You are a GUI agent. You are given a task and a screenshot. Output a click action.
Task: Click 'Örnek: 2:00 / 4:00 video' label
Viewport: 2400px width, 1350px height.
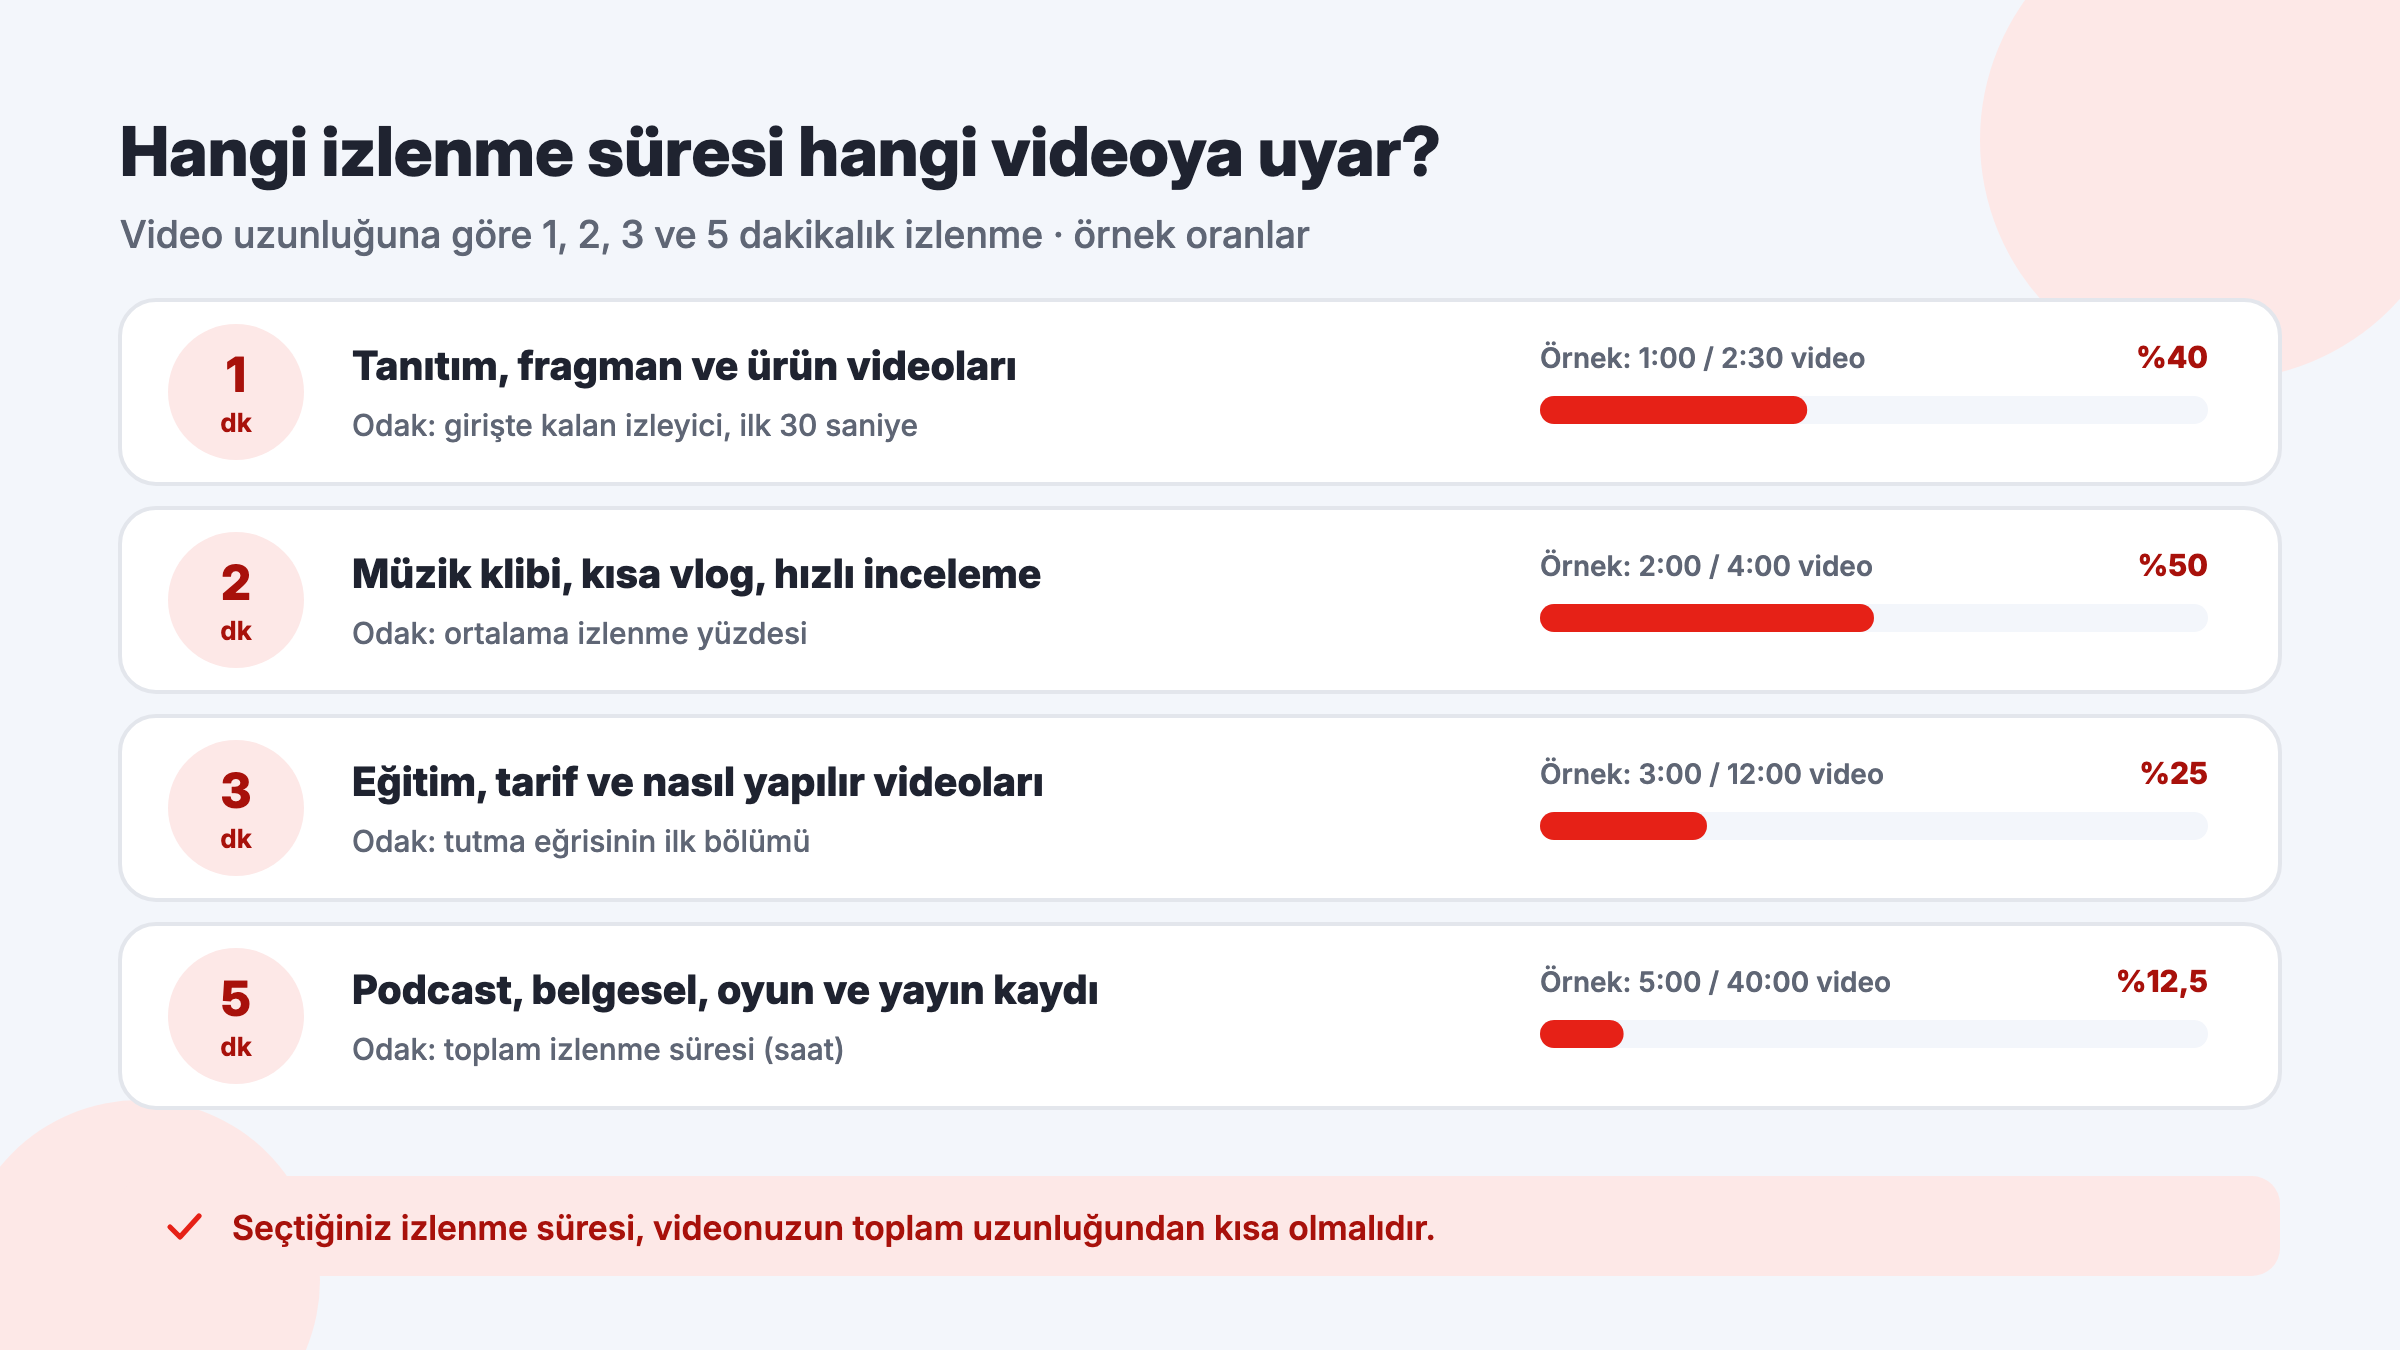(1706, 566)
